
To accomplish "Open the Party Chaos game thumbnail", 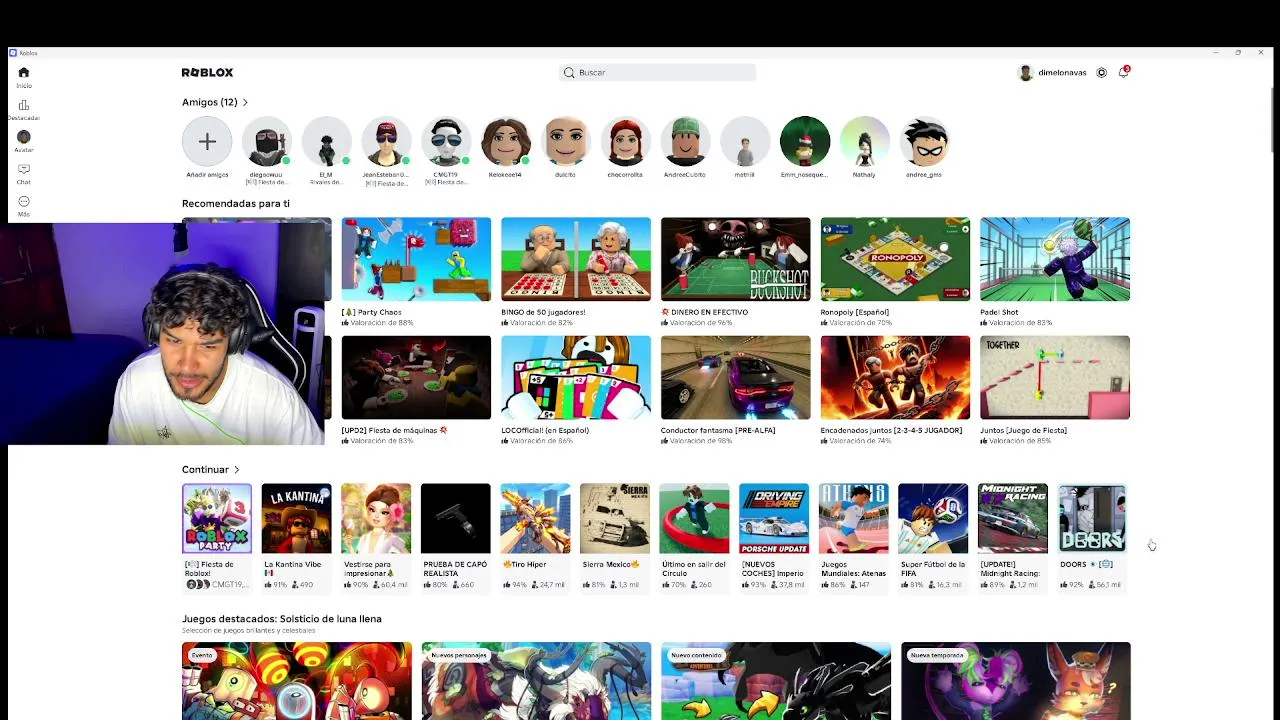I will point(416,259).
